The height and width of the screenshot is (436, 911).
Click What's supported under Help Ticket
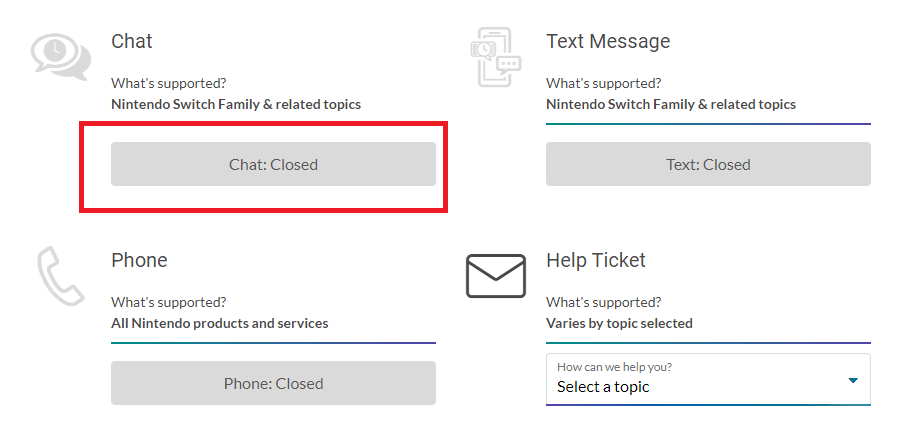(x=604, y=302)
